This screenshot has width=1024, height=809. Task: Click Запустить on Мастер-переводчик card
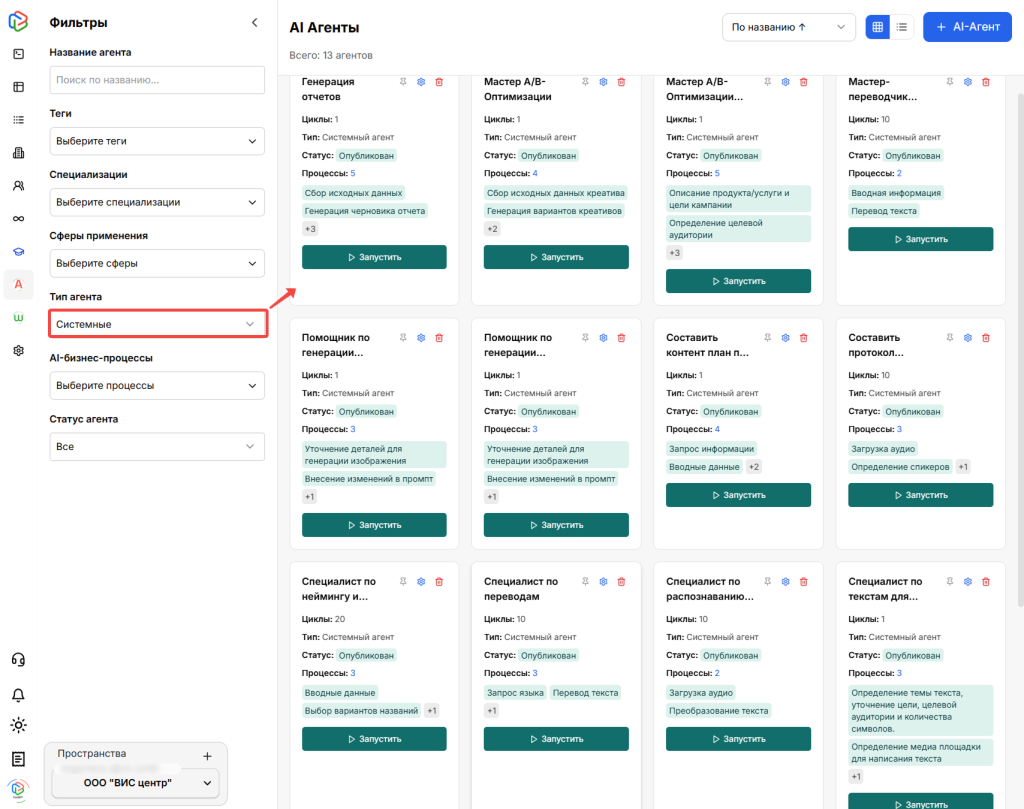point(920,239)
